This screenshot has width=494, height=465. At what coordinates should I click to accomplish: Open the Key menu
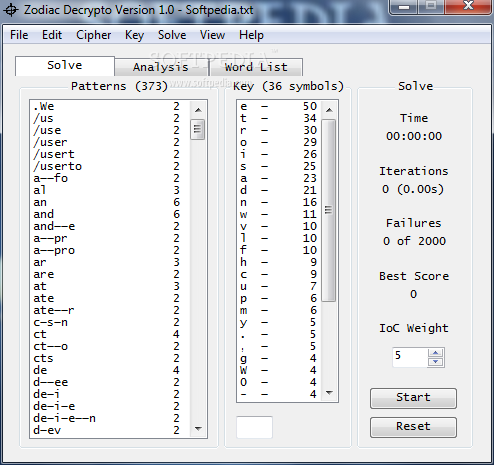pos(134,35)
